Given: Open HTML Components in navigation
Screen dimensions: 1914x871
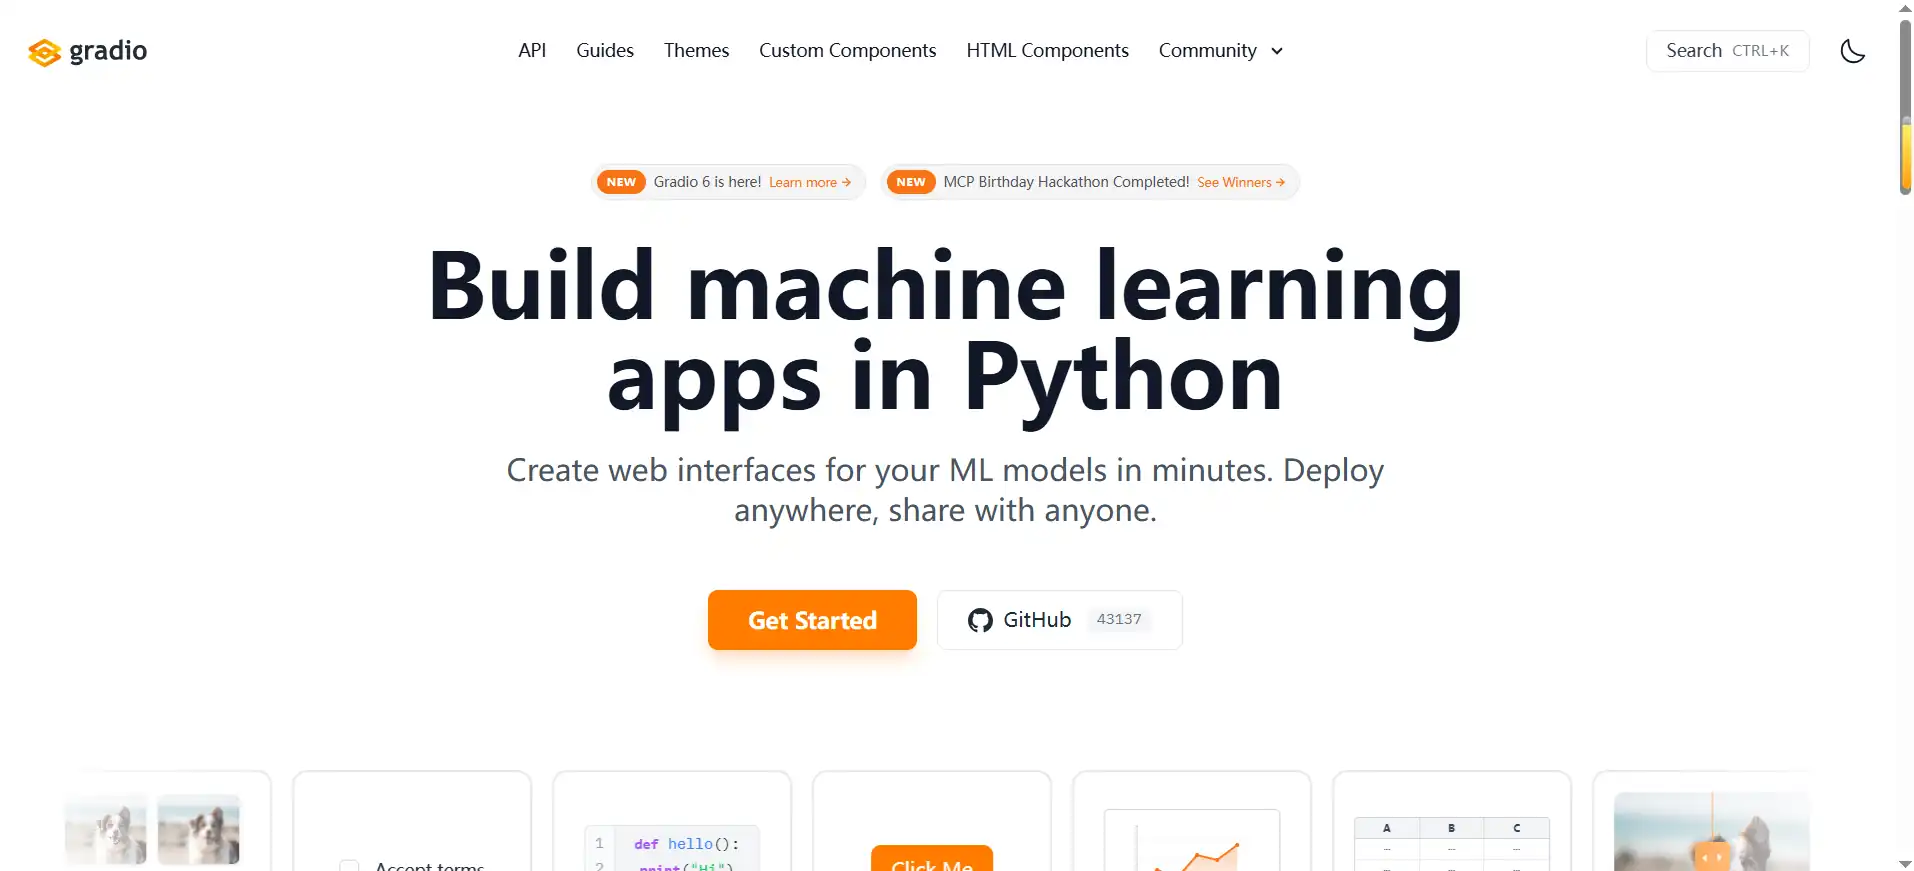Looking at the screenshot, I should coord(1047,50).
